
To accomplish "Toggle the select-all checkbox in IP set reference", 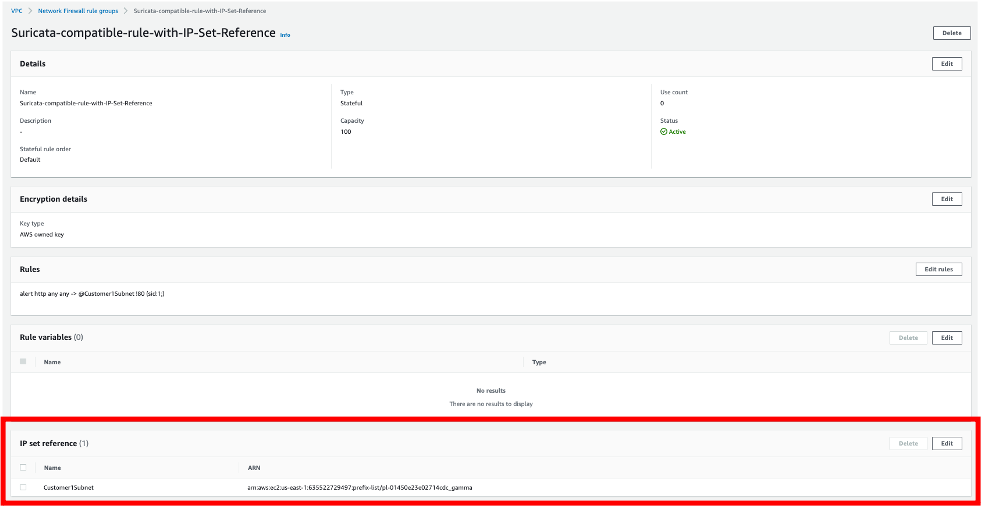I will point(23,467).
